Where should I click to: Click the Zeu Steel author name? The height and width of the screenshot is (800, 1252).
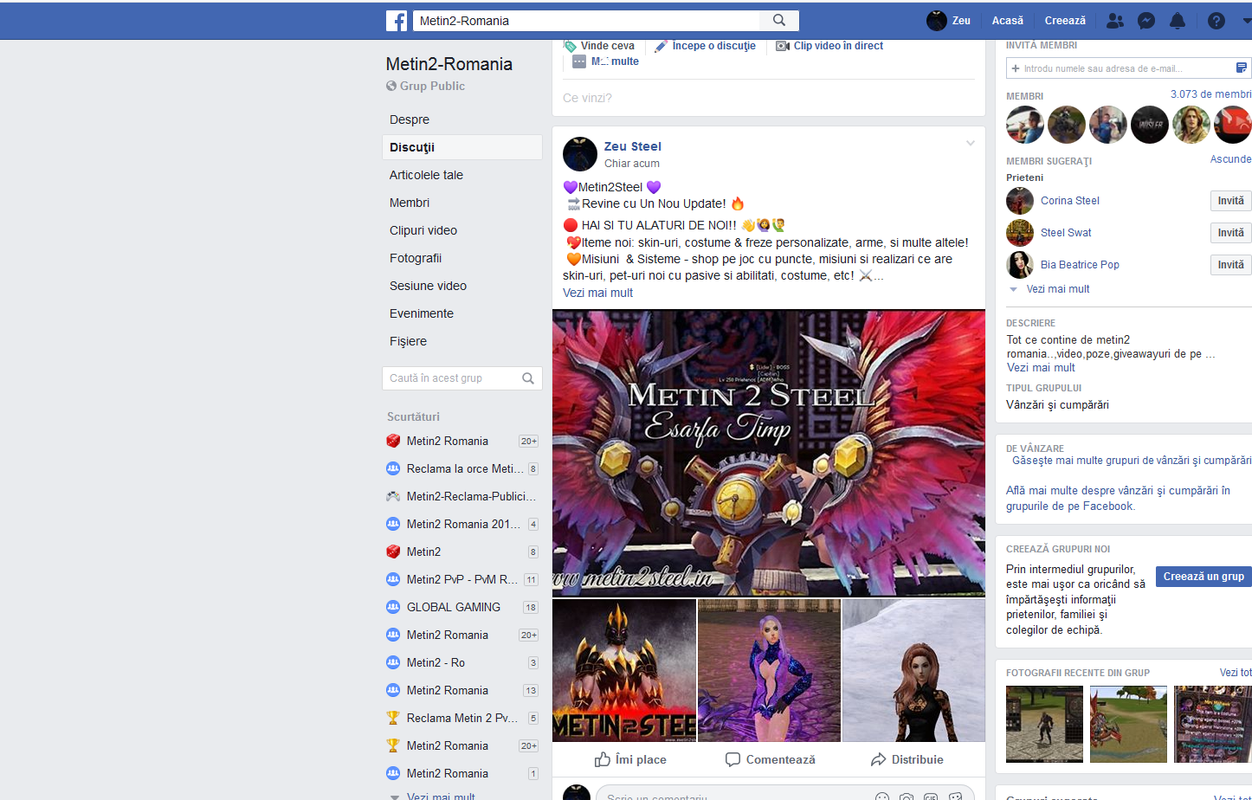click(632, 146)
